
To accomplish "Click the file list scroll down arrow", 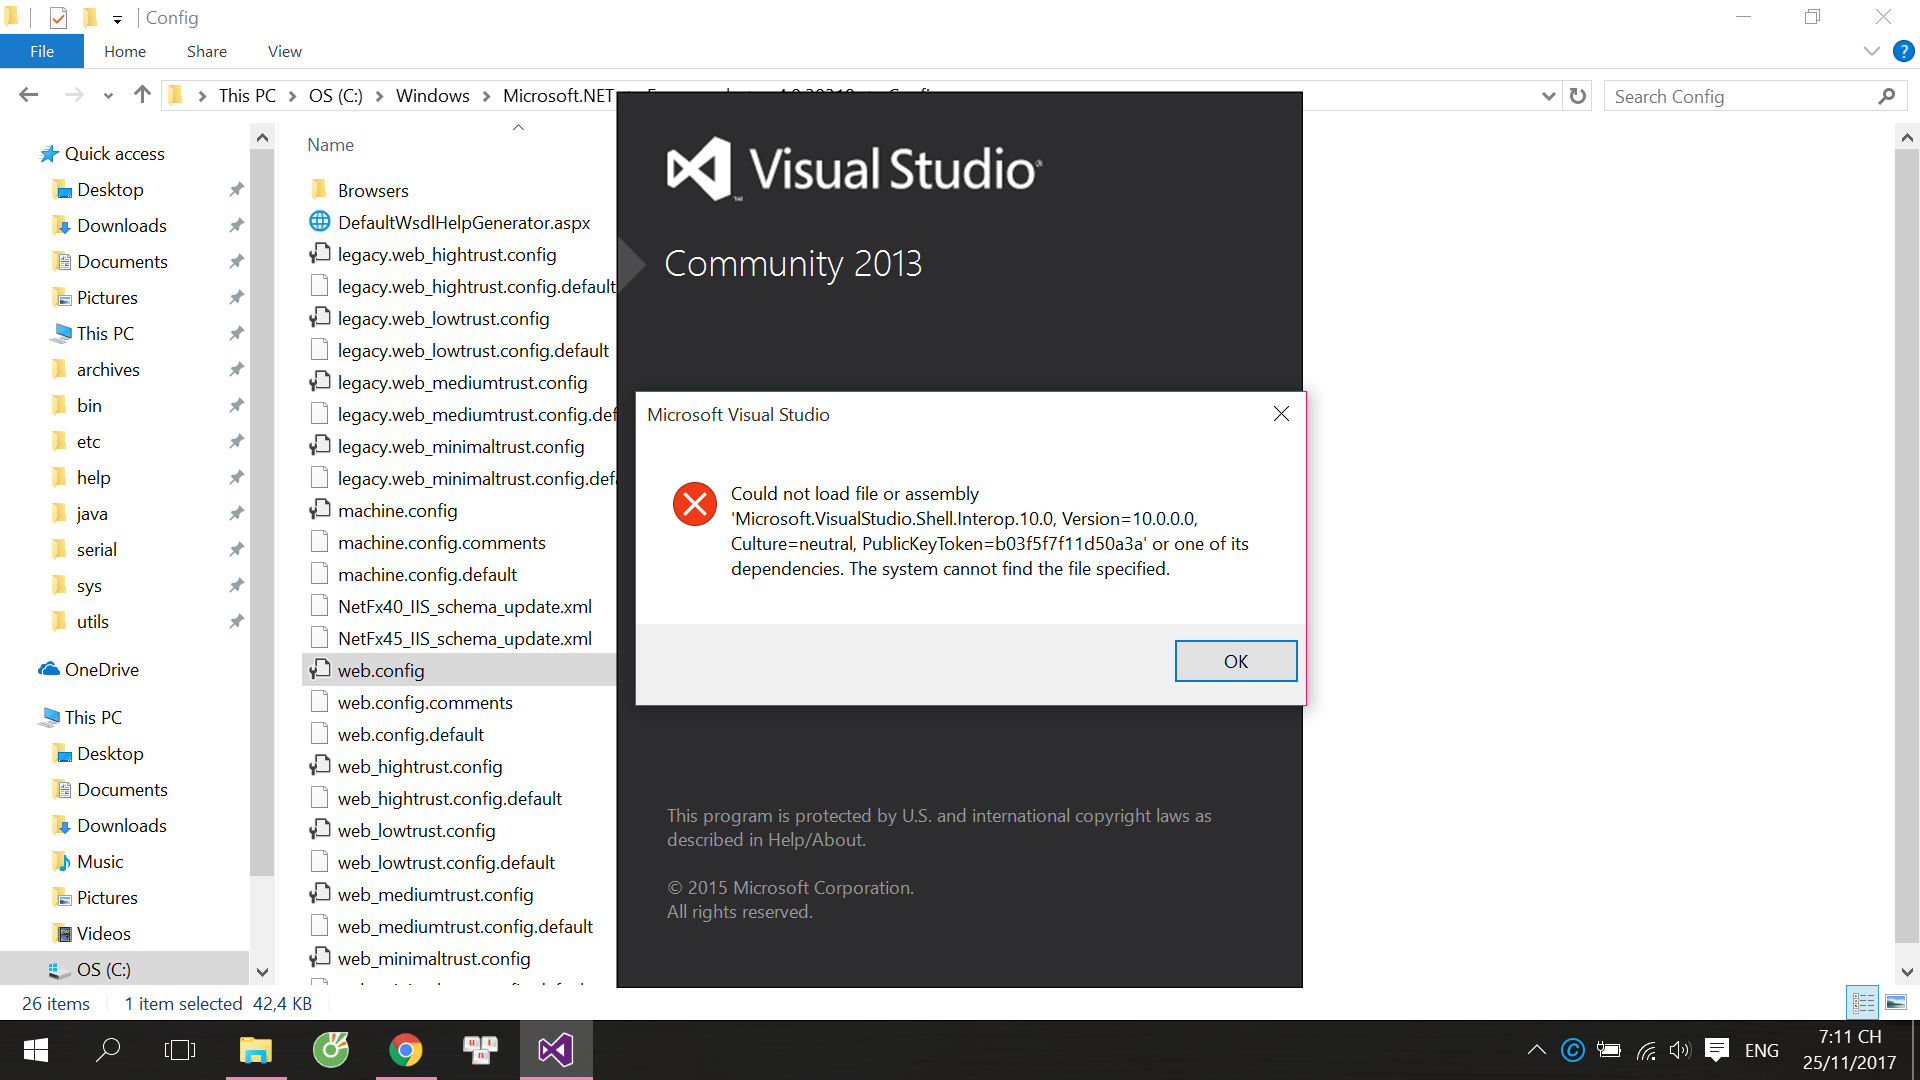I will click(1907, 972).
